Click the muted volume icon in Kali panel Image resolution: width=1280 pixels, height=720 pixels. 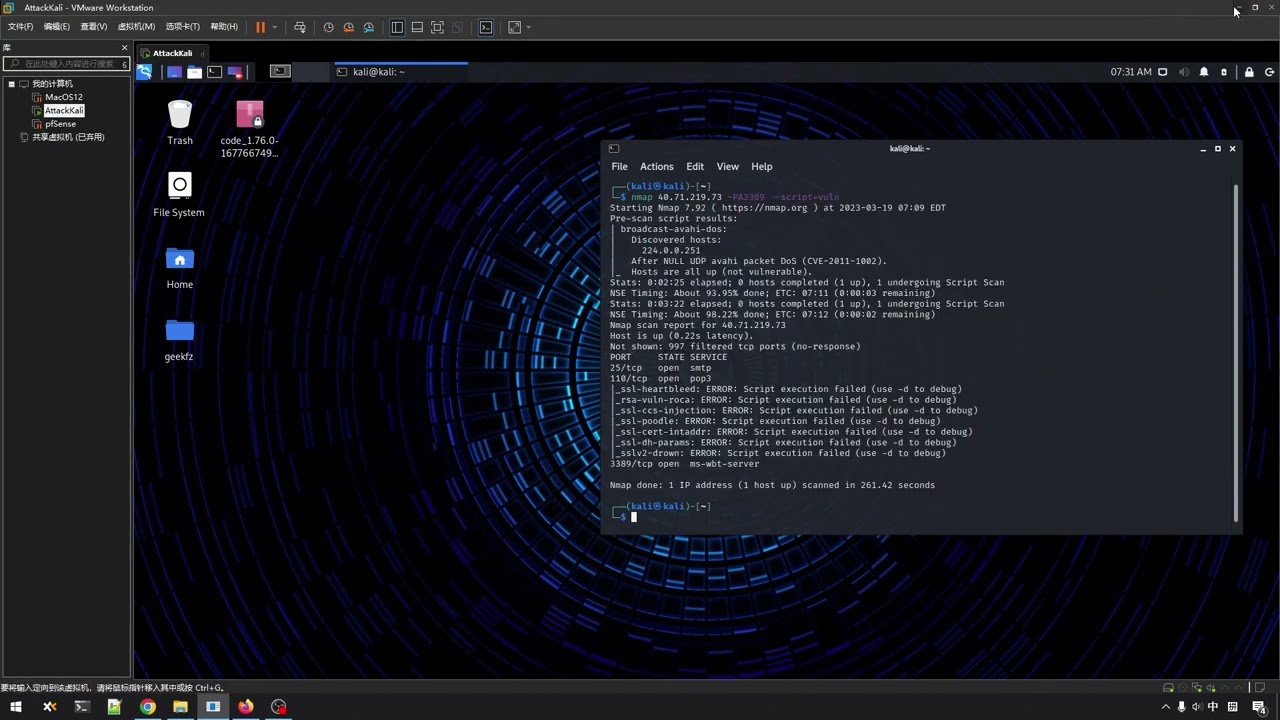click(1184, 72)
